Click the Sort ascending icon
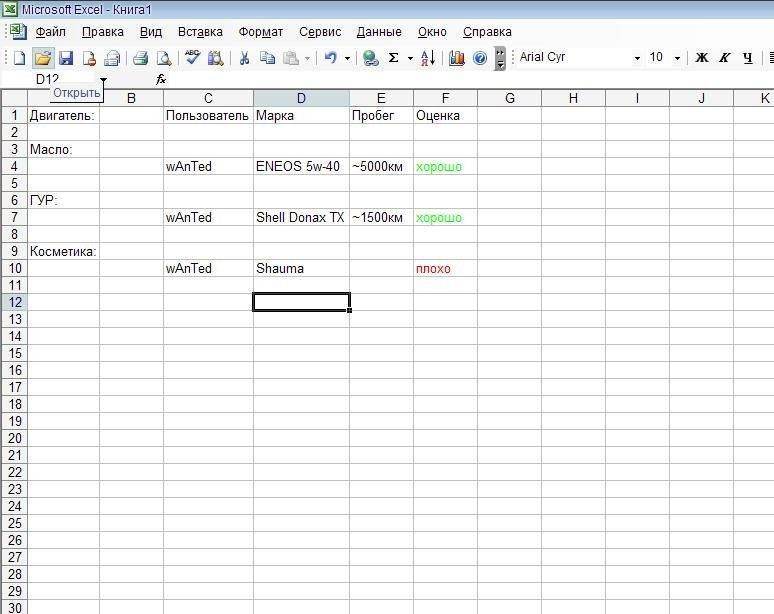This screenshot has height=614, width=774. 427,58
